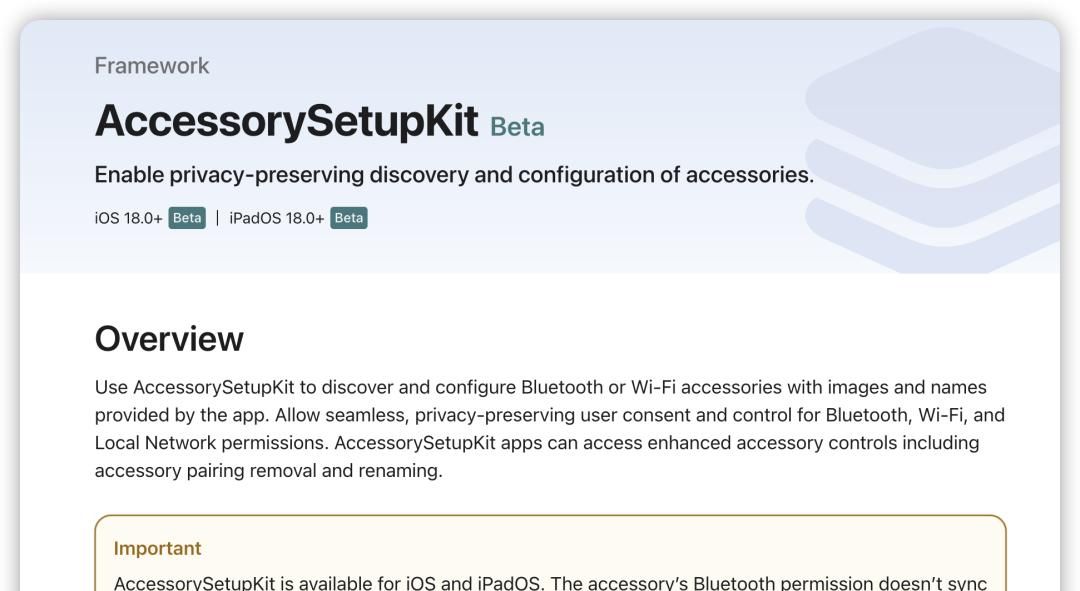
Task: Click the Beta badge beside iPadOS 18.0+
Action: point(349,218)
